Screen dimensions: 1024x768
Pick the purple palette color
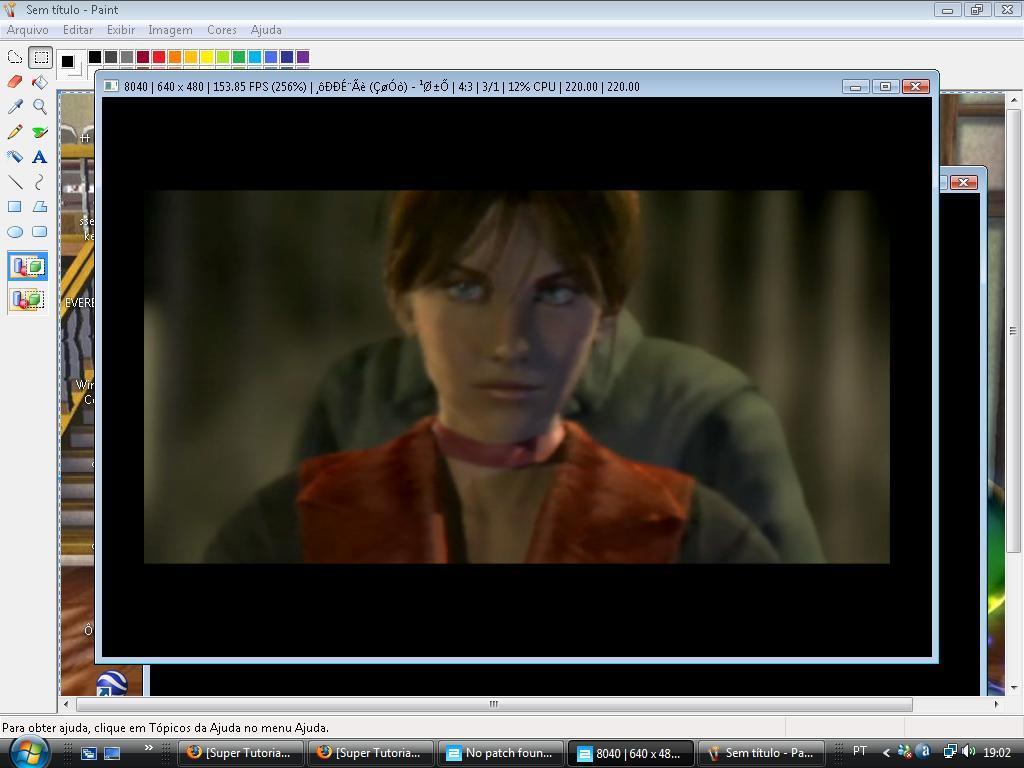pyautogui.click(x=303, y=57)
